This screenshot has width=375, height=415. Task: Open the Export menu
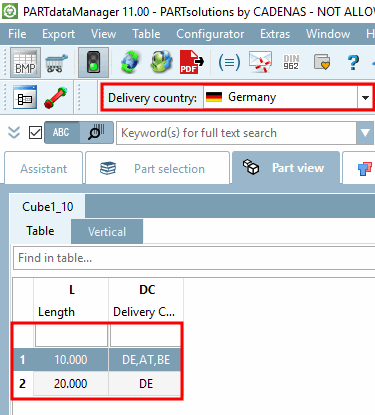click(x=58, y=34)
